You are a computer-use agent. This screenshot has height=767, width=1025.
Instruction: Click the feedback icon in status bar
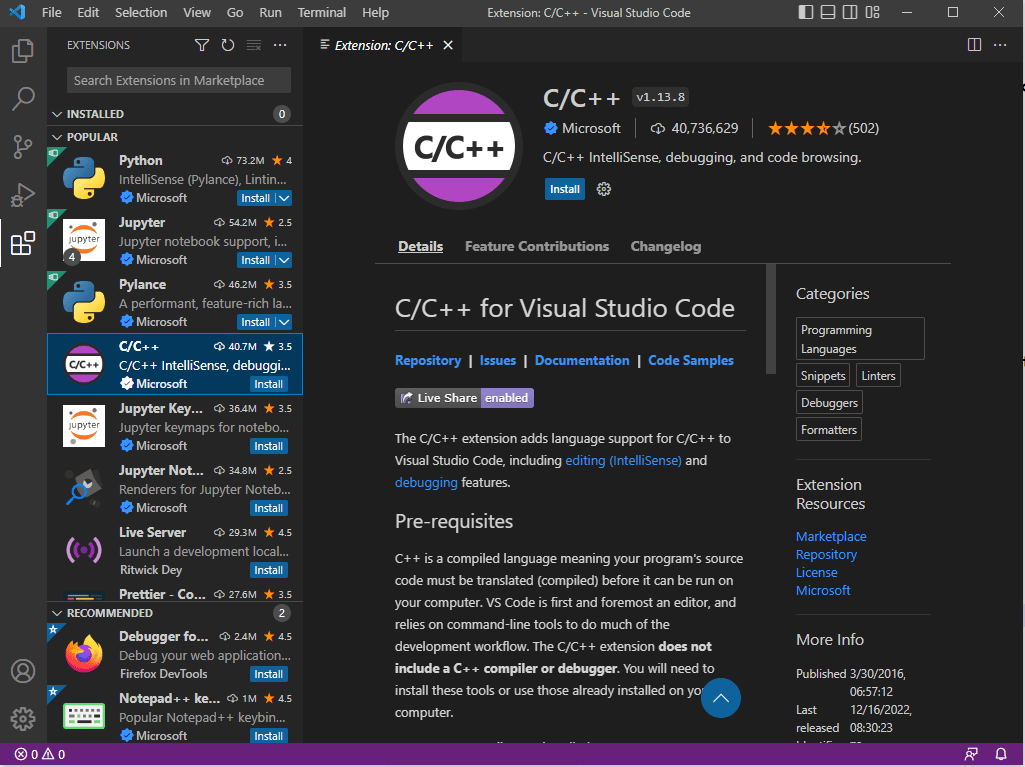(x=971, y=754)
